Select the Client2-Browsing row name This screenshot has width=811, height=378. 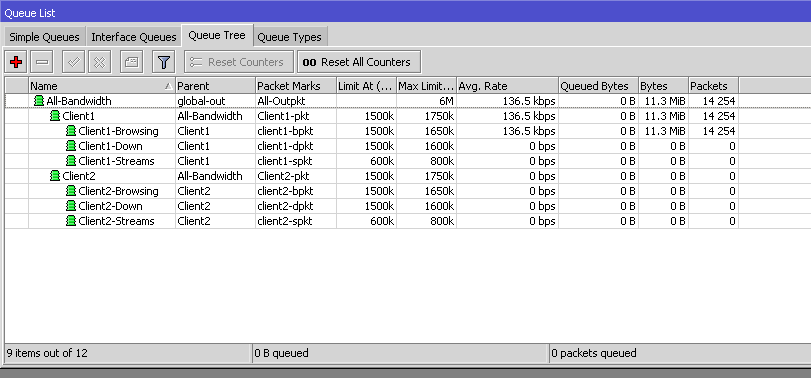(x=118, y=191)
